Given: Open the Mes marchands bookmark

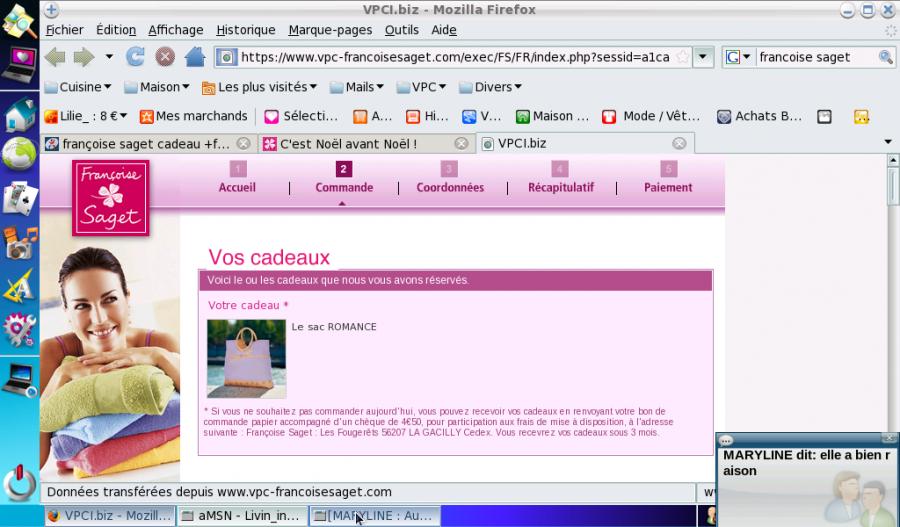Looking at the screenshot, I should 194,116.
